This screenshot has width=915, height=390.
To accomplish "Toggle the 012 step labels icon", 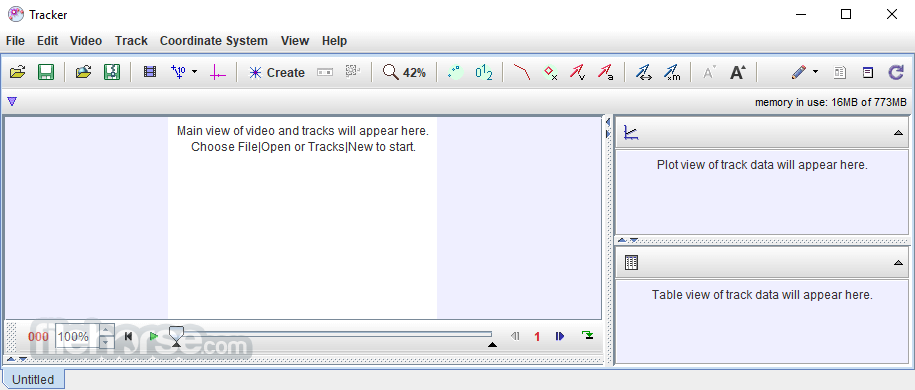I will tap(484, 72).
